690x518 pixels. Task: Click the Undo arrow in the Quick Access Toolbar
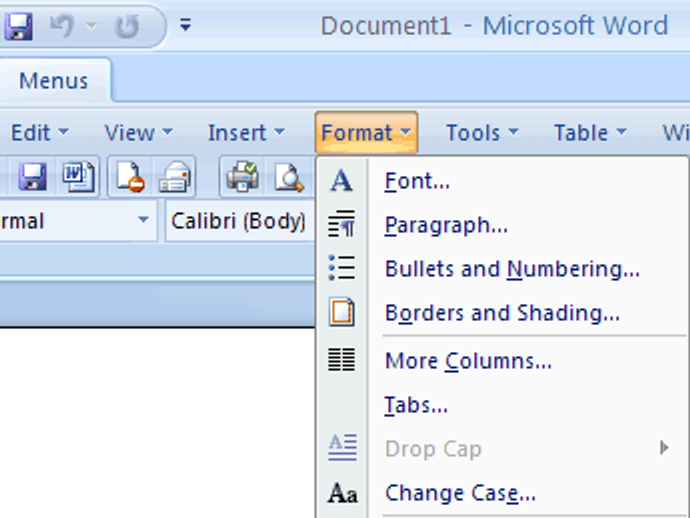click(61, 26)
